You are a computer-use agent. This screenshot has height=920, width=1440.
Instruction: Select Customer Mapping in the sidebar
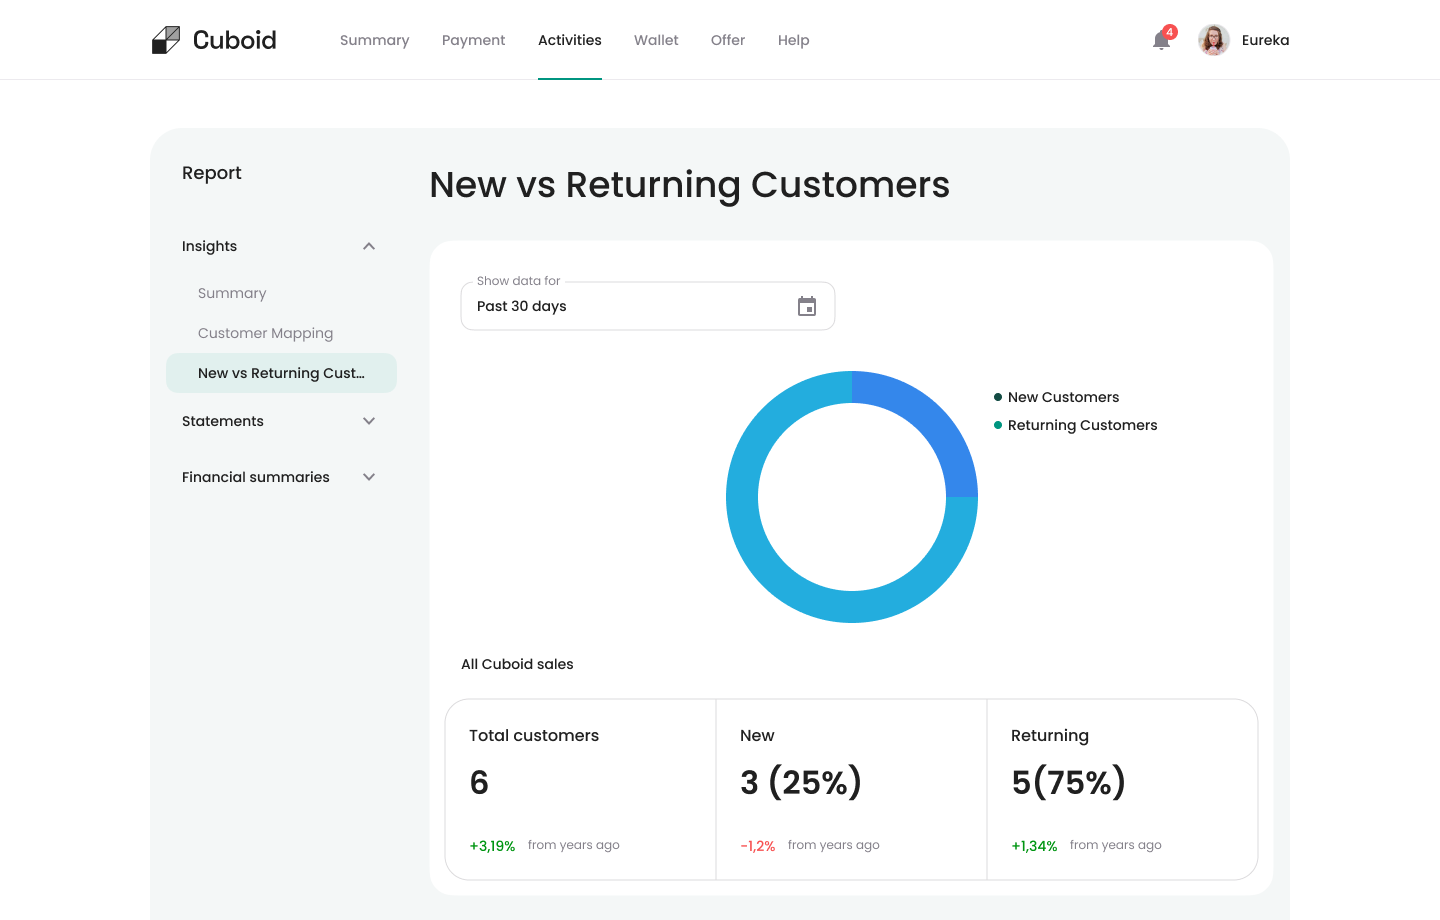[x=265, y=333]
